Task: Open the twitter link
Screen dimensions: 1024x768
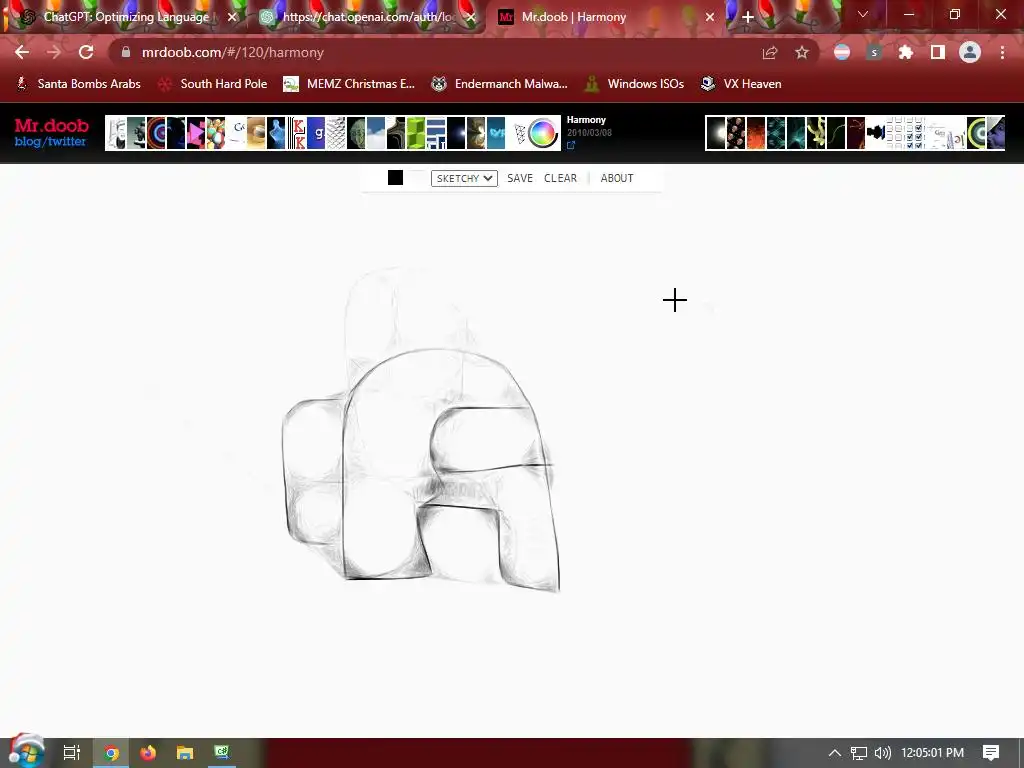Action: coord(67,142)
